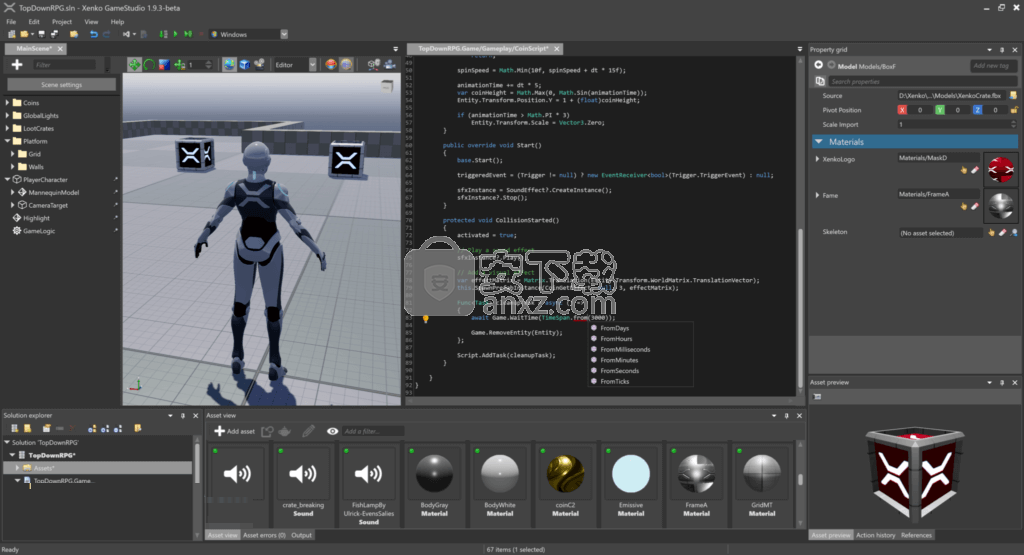
Task: Click the browse file icon next to Source
Action: click(1014, 95)
